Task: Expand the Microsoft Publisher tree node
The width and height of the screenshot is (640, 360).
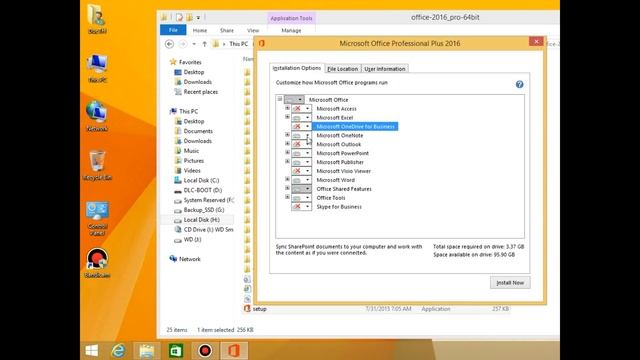Action: (x=287, y=162)
